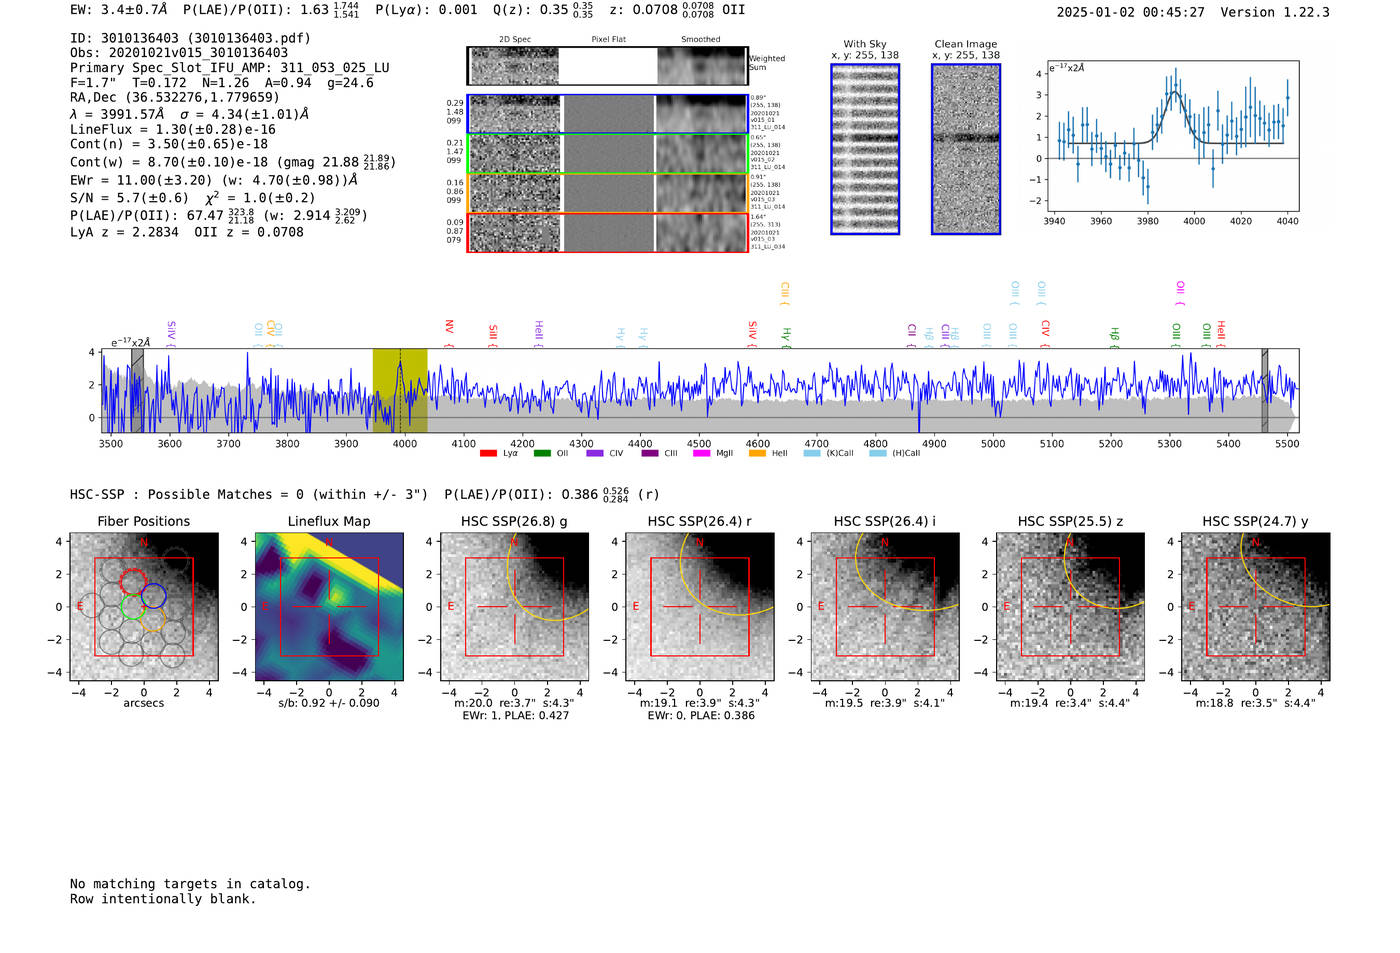The width and height of the screenshot is (1400, 953).
Task: Select the ID: 3010136403 text line
Action: pos(191,38)
